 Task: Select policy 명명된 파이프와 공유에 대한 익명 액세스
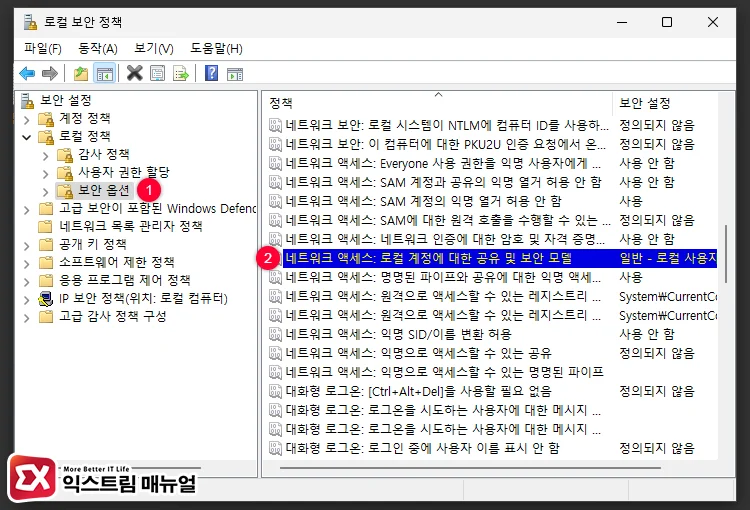coord(493,277)
